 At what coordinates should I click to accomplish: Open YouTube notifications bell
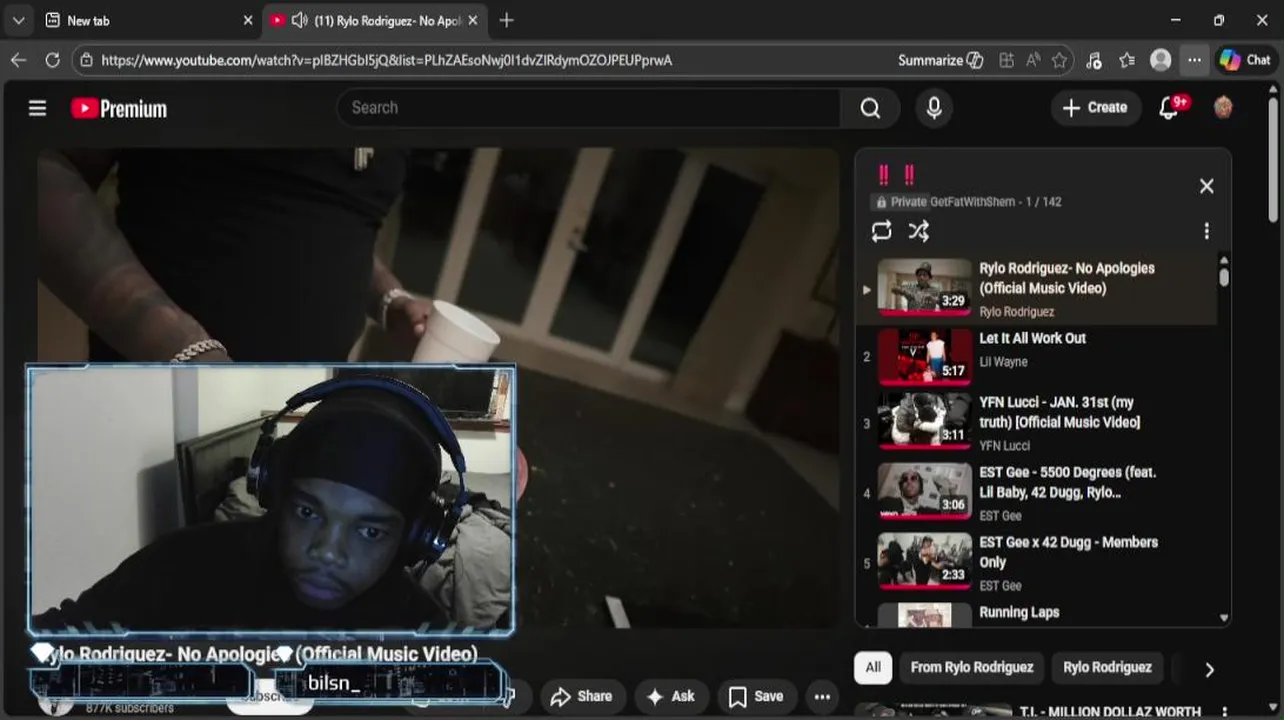(1169, 108)
